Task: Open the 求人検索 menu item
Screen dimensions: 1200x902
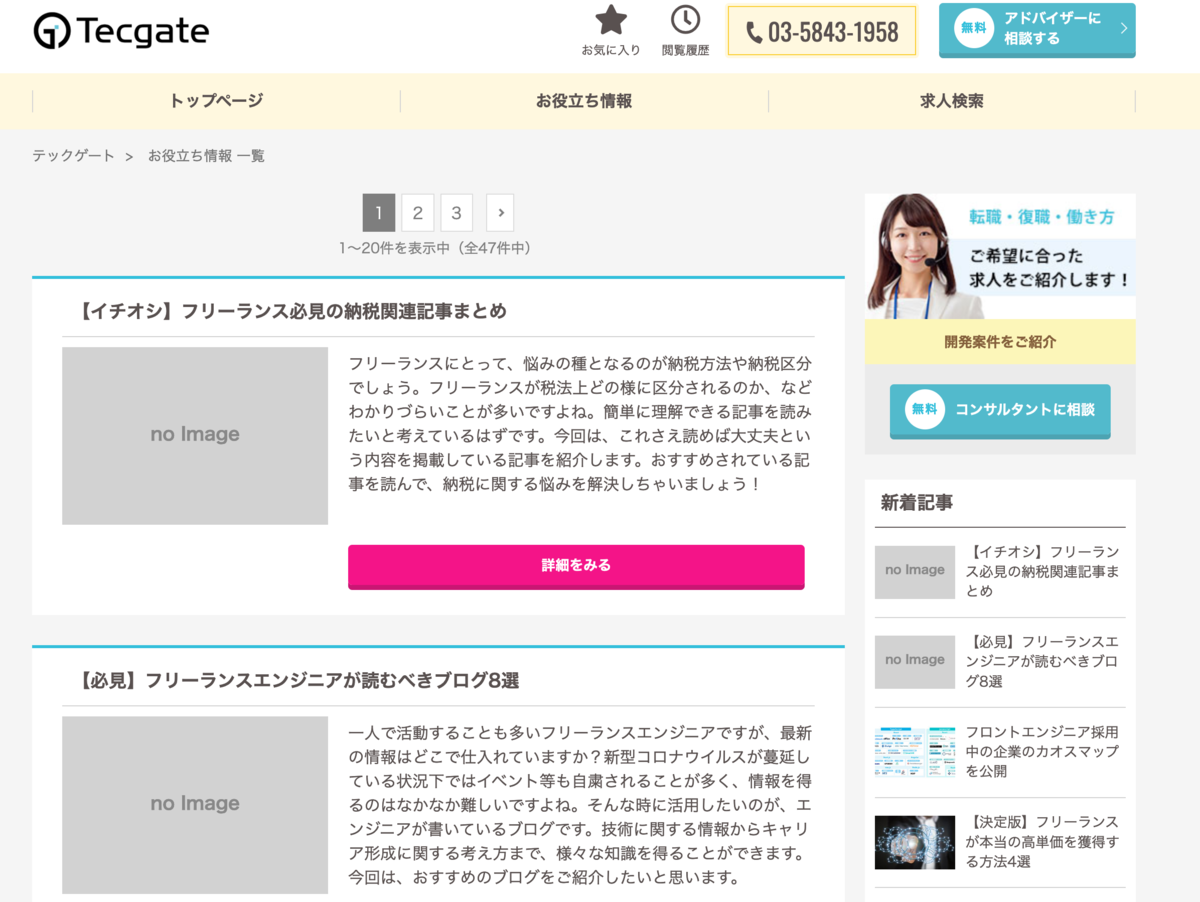Action: tap(952, 101)
